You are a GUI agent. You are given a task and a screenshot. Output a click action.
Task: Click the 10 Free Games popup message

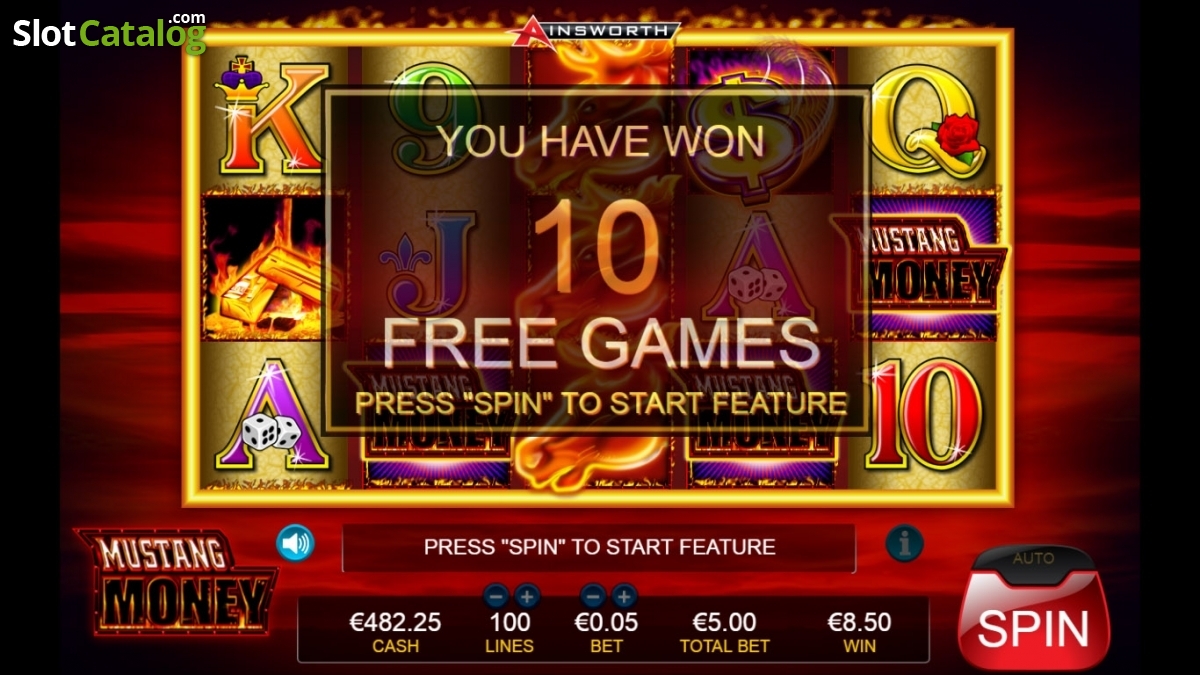[597, 262]
